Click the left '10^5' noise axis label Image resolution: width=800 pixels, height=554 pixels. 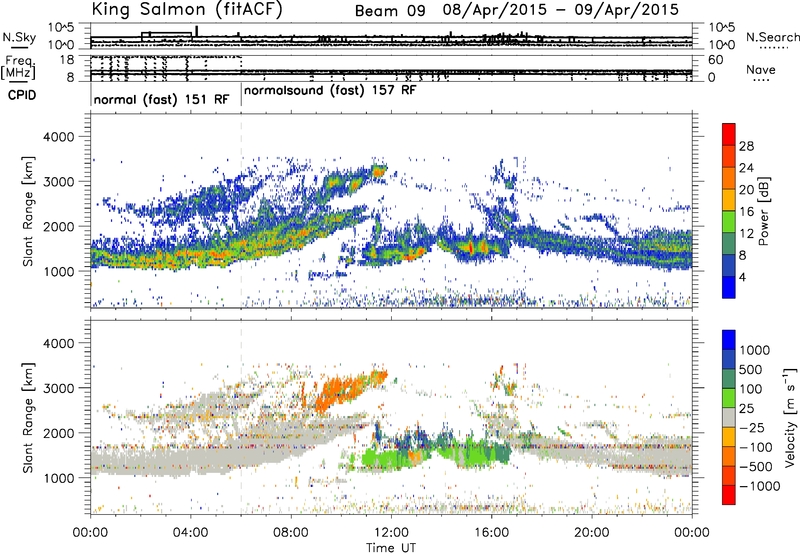[x=61, y=27]
